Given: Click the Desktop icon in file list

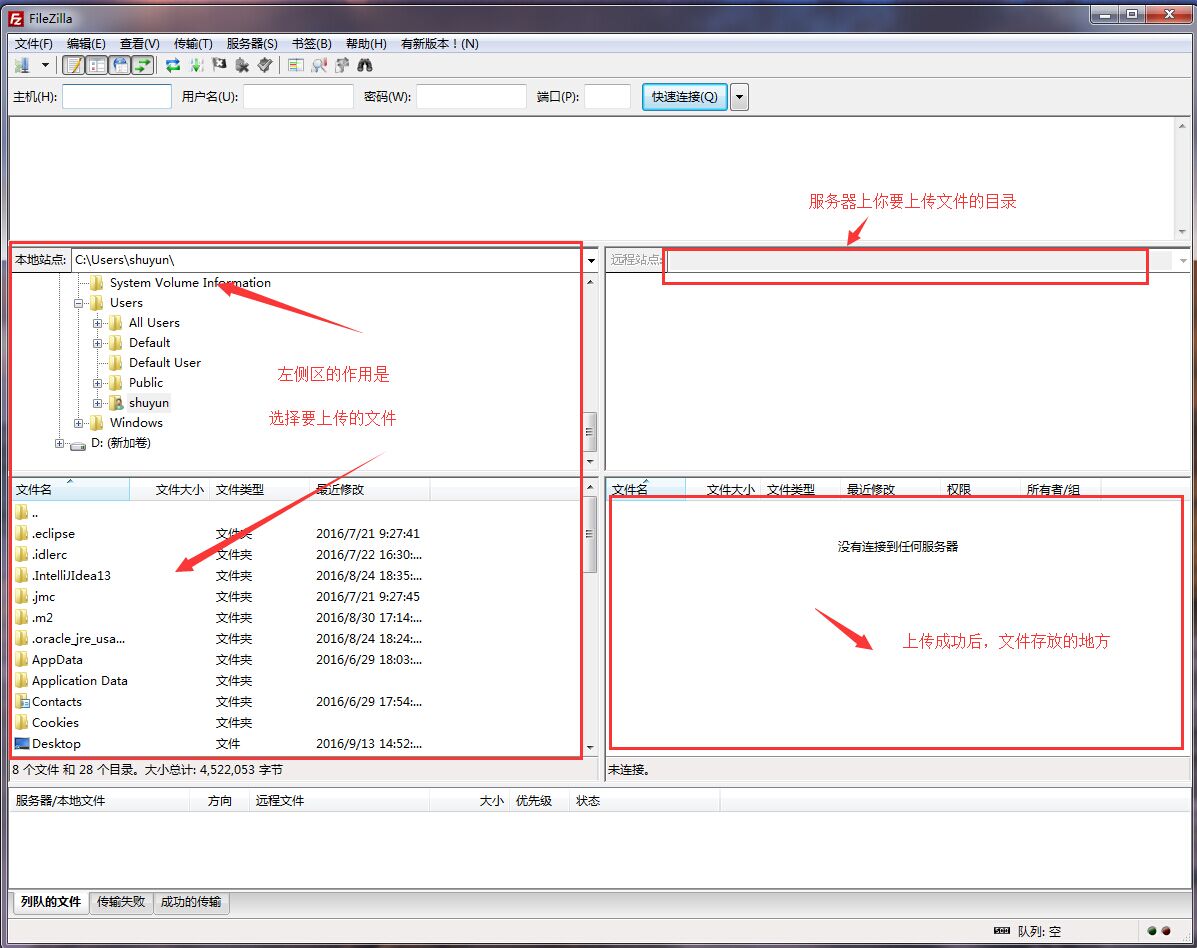Looking at the screenshot, I should (21, 743).
